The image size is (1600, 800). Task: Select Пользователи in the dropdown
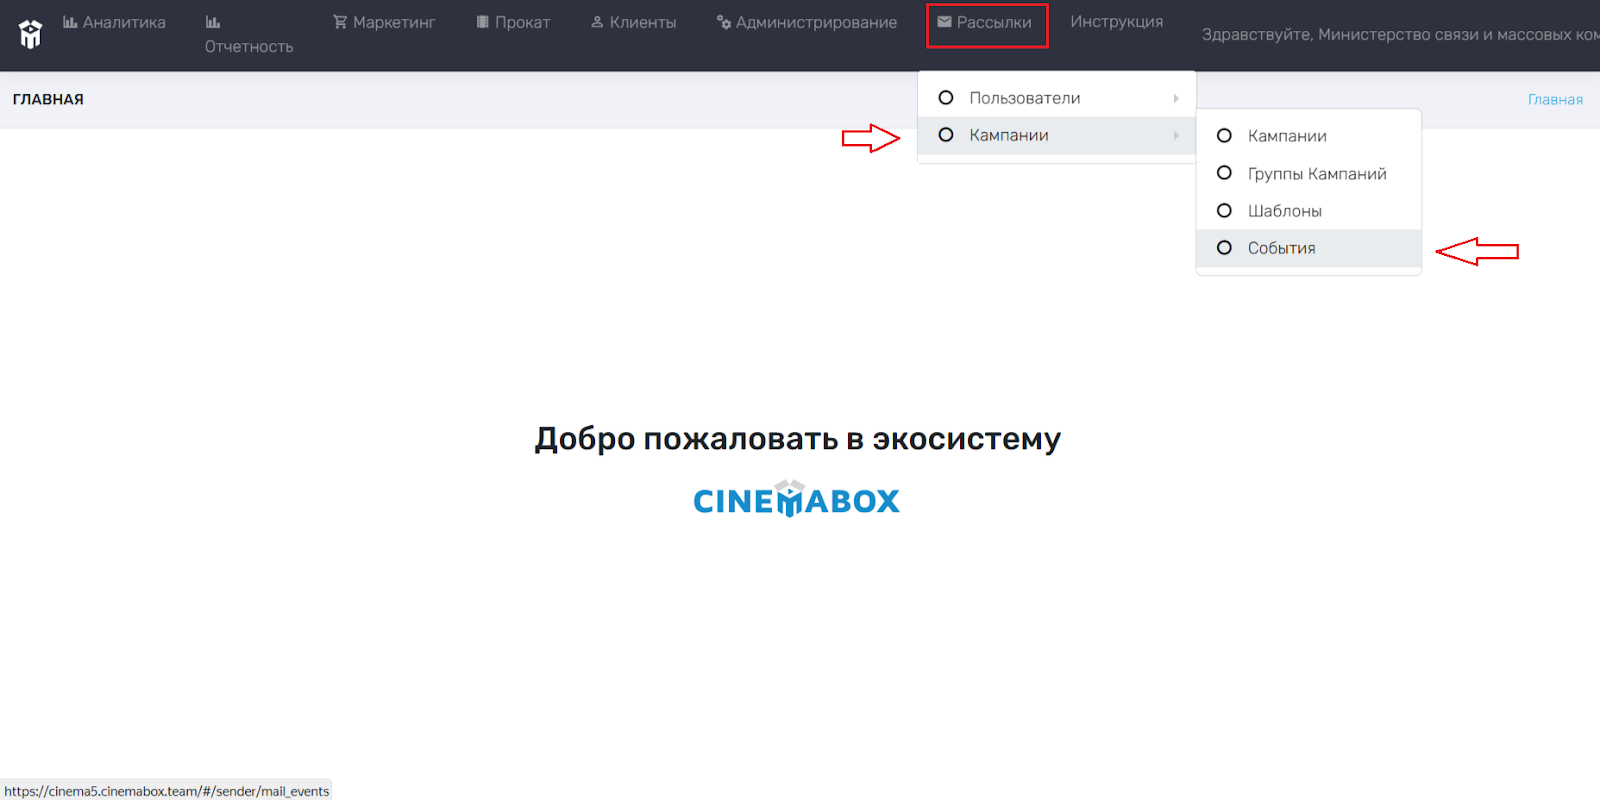pos(1057,98)
